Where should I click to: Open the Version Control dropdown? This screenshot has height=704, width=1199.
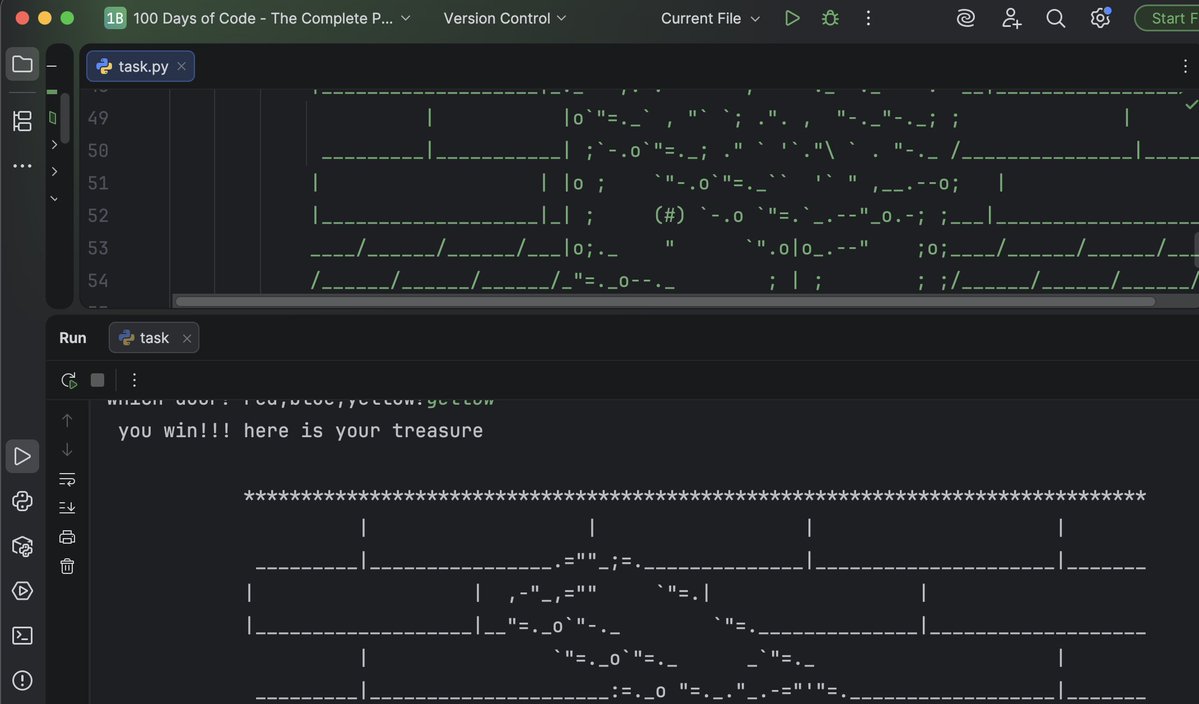[505, 18]
